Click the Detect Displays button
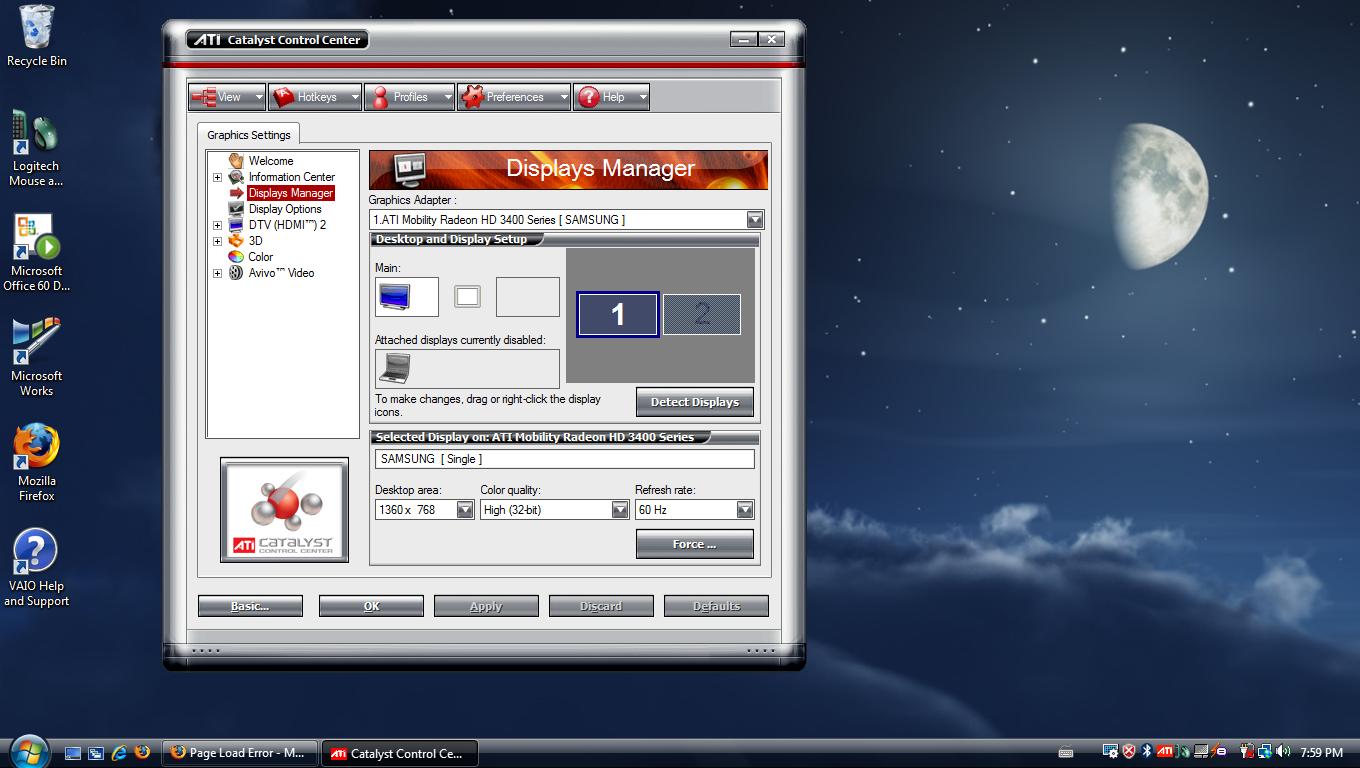This screenshot has width=1360, height=768. (x=695, y=402)
